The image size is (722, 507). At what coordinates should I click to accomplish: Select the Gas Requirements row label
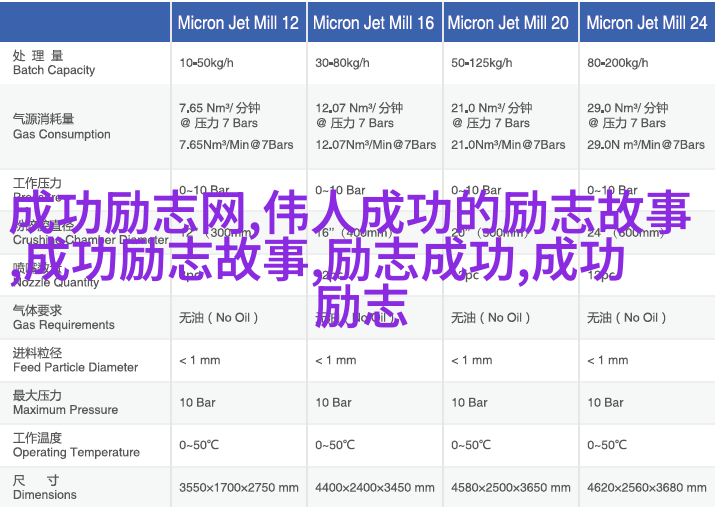pos(64,318)
